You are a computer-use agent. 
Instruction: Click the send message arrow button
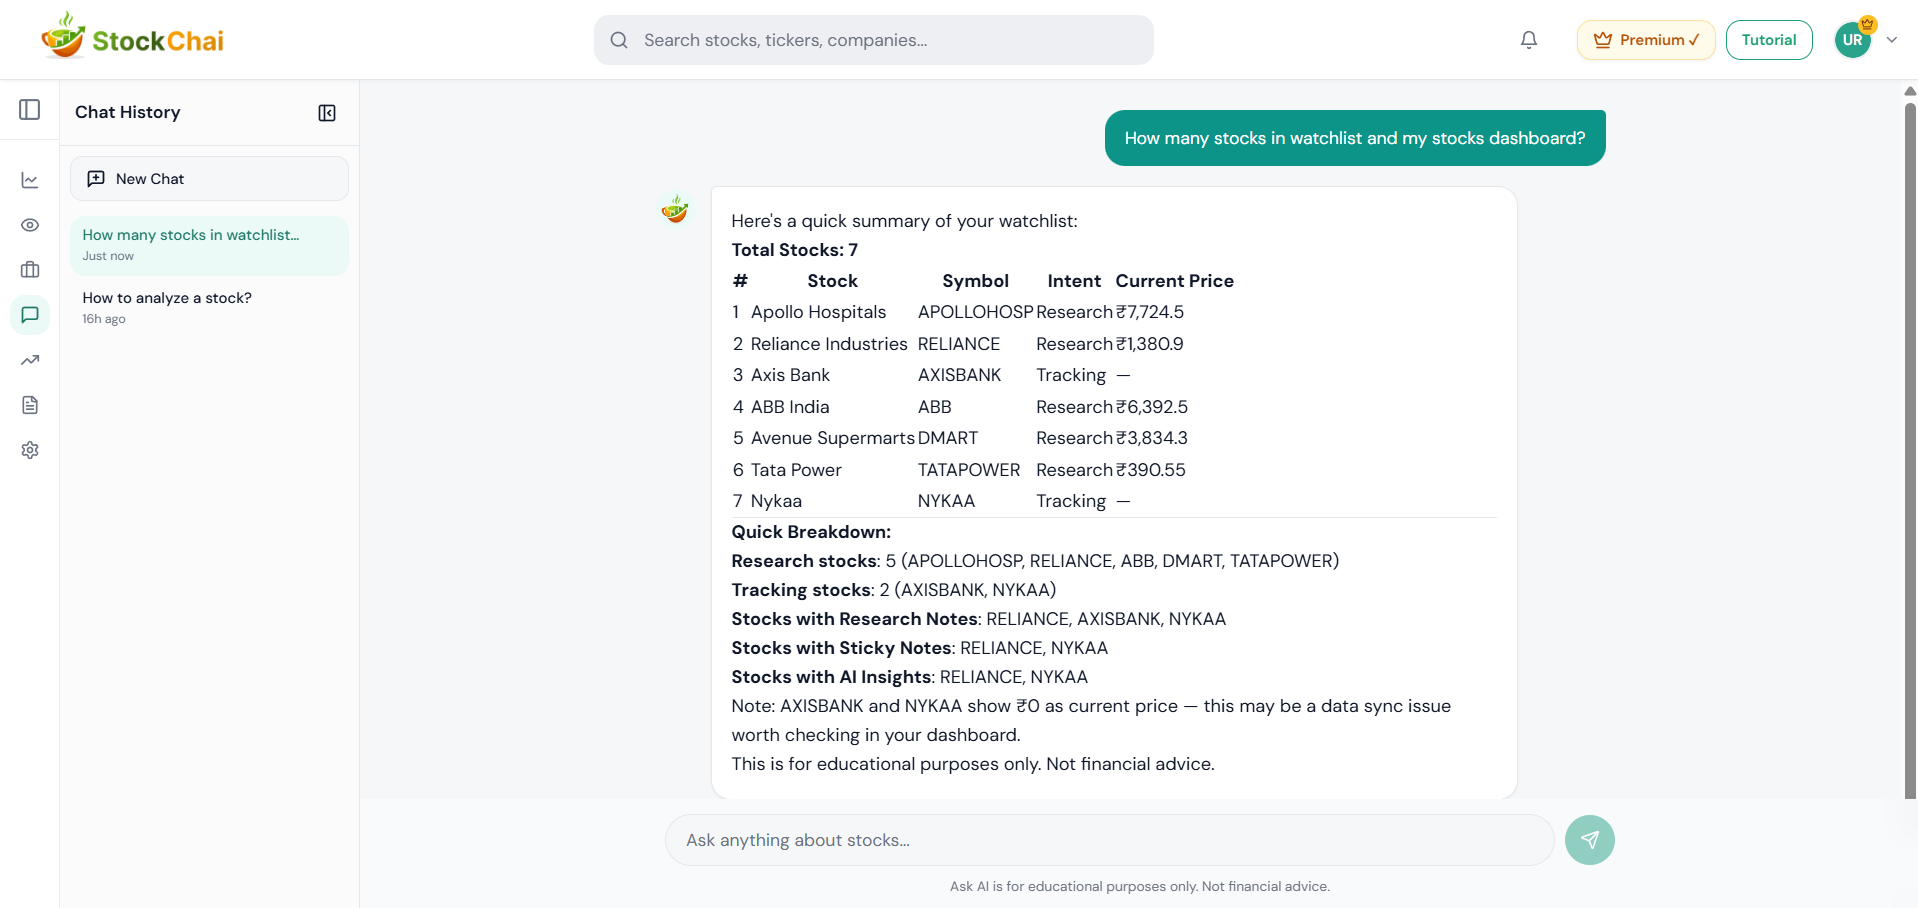1589,840
